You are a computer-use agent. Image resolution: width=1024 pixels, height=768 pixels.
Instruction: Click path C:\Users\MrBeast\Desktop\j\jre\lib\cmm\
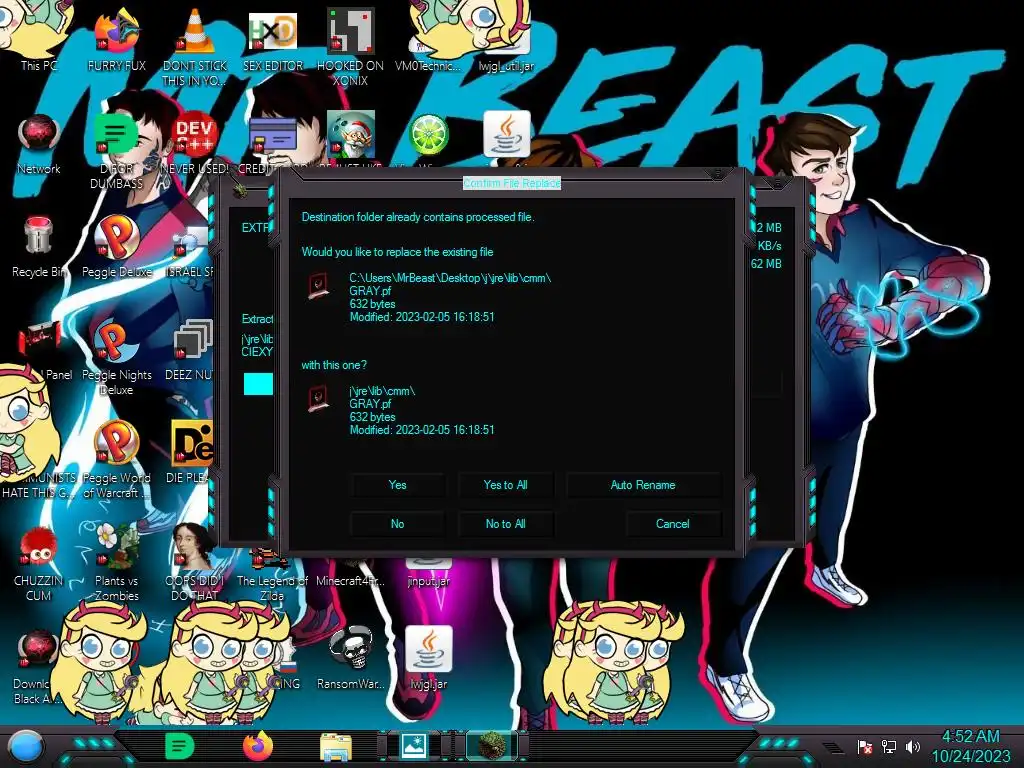[450, 278]
